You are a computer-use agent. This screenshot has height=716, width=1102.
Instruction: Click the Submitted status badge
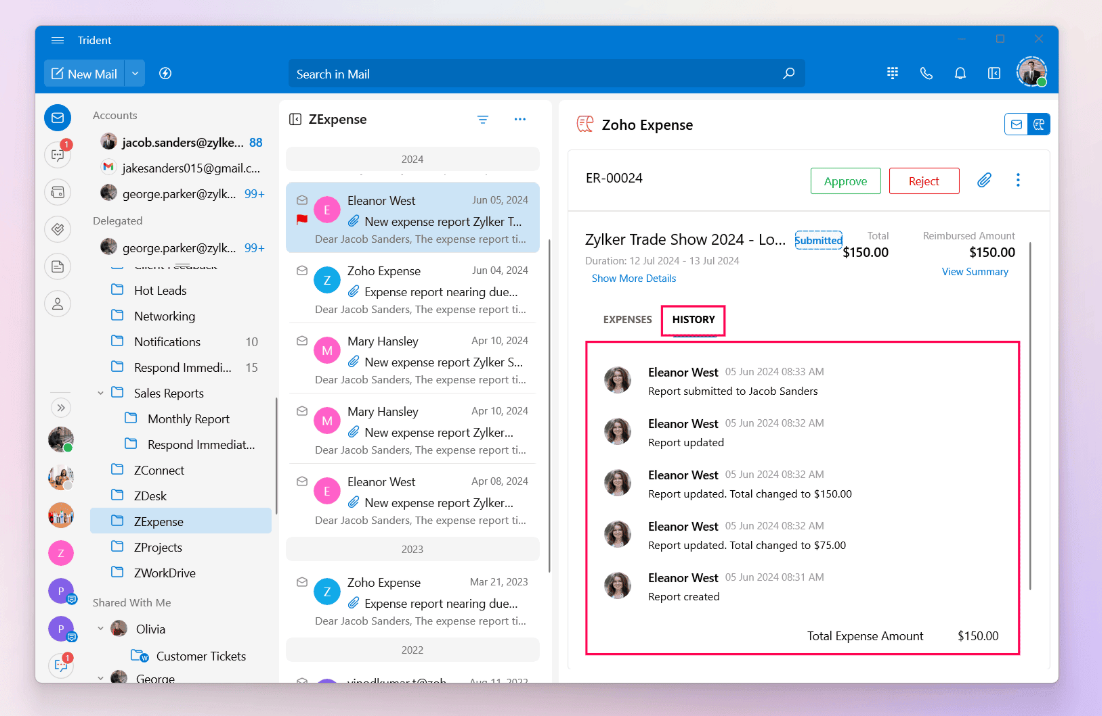tap(819, 240)
